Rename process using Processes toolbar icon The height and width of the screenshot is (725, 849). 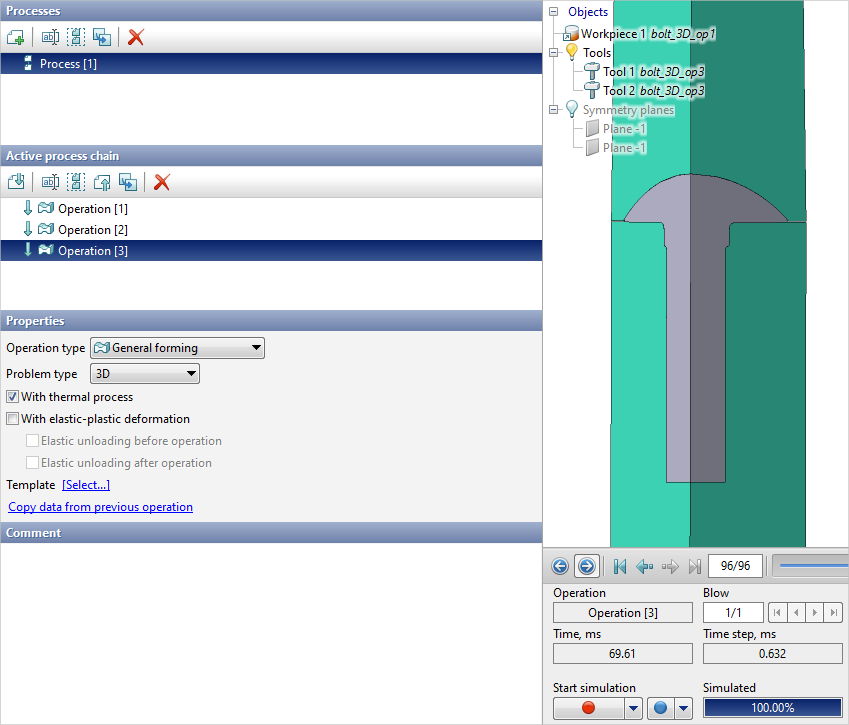point(50,37)
